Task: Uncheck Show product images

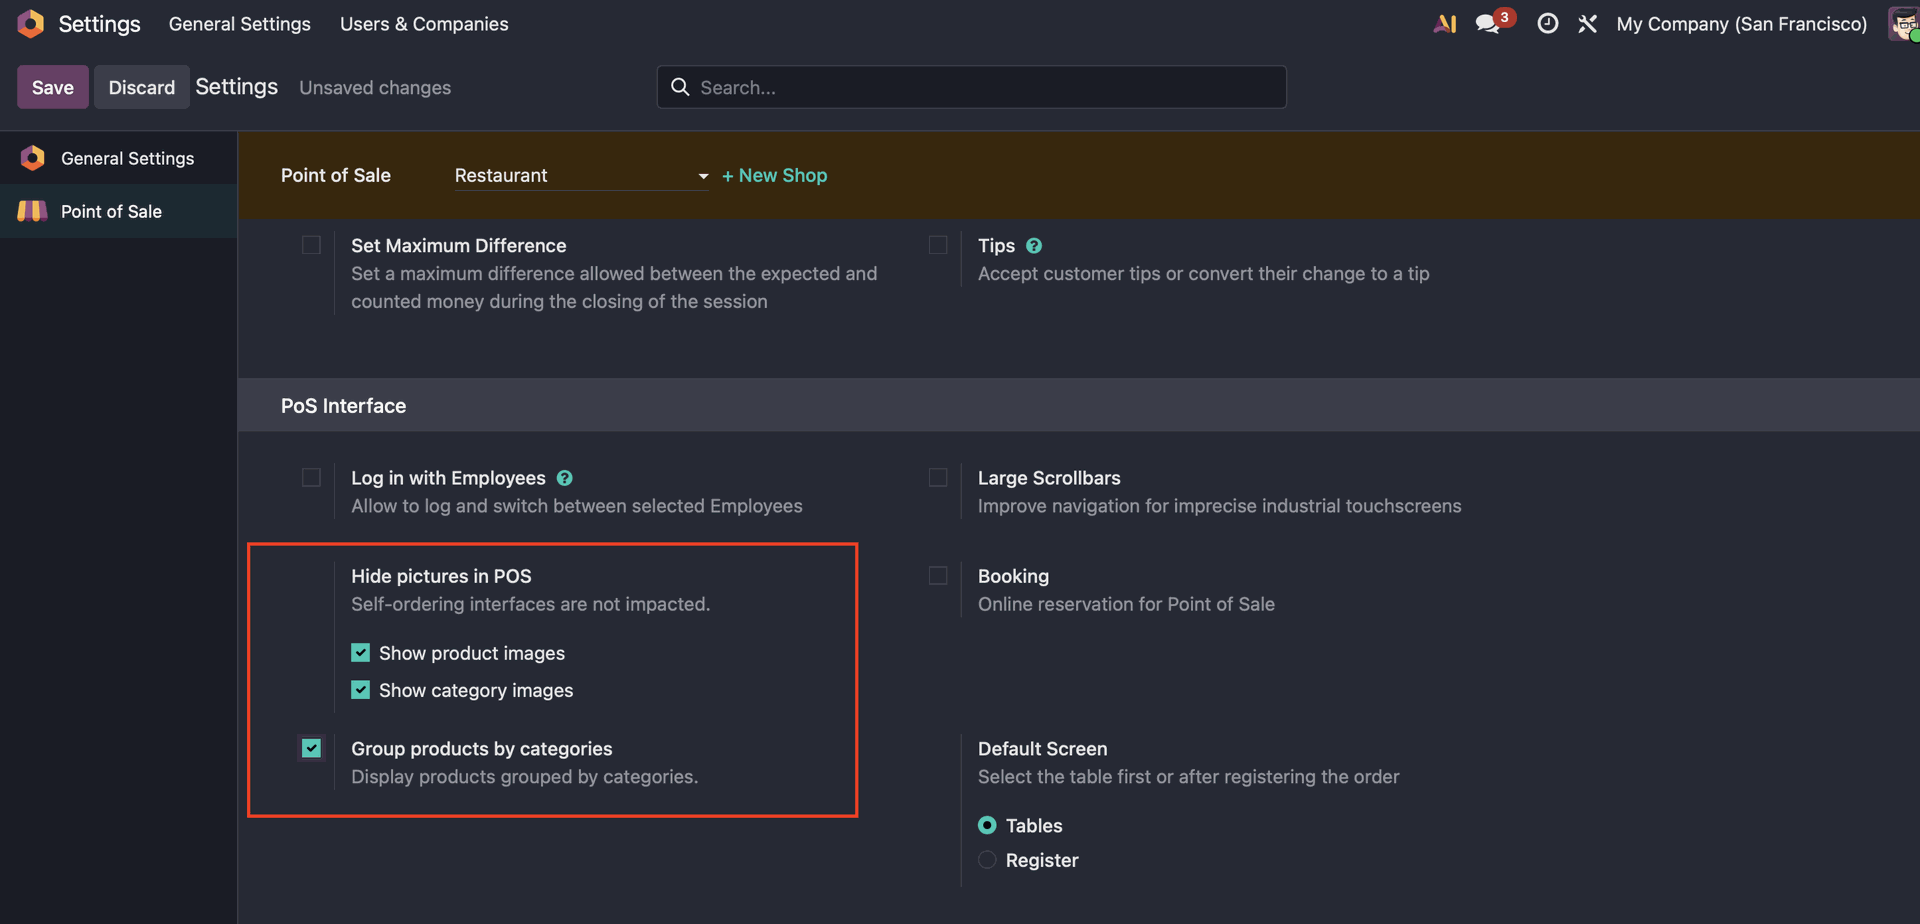Action: 361,653
